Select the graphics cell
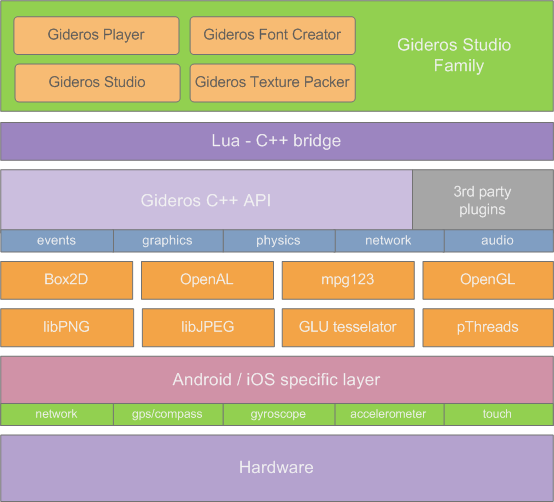The width and height of the screenshot is (554, 502). [168, 241]
